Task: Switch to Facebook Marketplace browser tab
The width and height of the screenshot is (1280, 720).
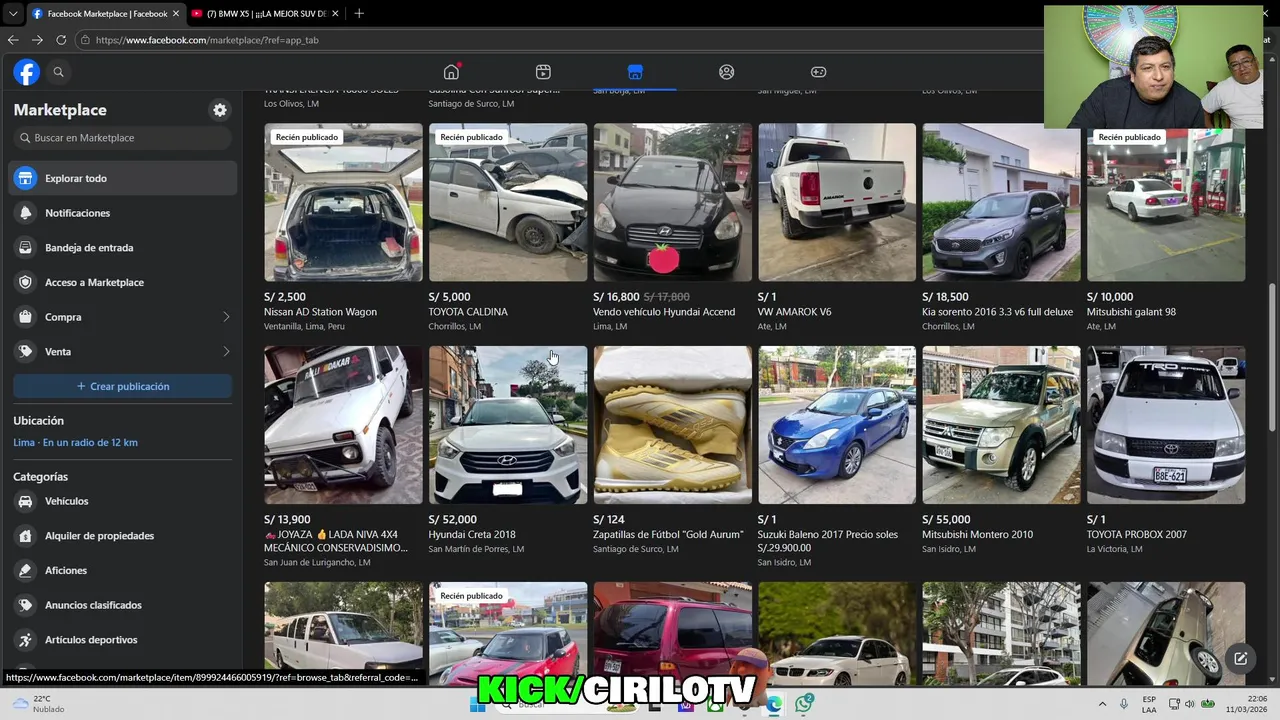Action: point(104,13)
